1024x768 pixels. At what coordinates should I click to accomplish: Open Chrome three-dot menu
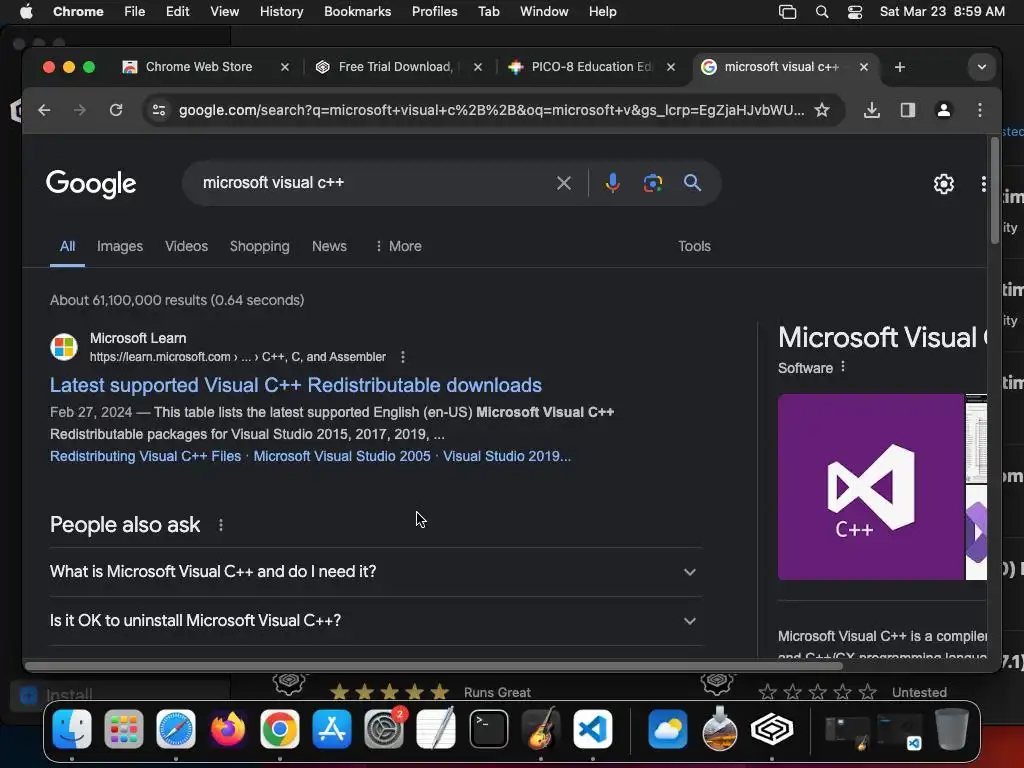(980, 110)
